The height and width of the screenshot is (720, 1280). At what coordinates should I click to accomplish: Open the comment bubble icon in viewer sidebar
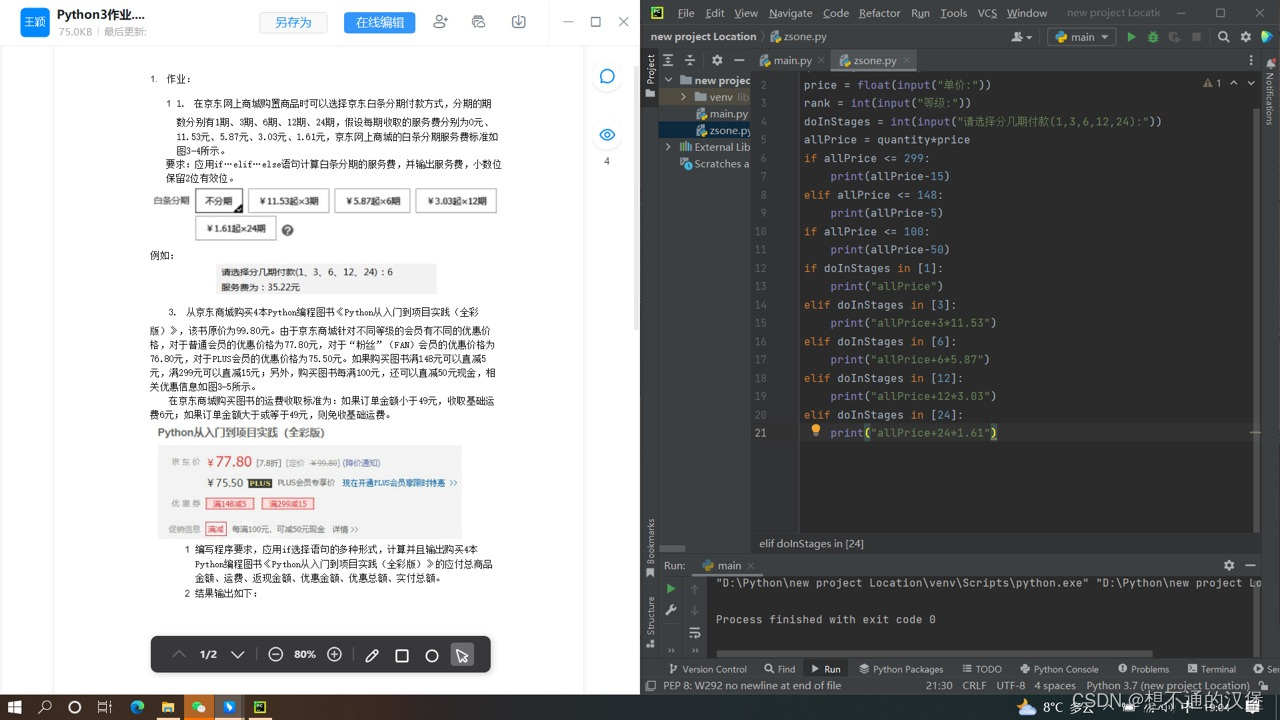pos(607,77)
